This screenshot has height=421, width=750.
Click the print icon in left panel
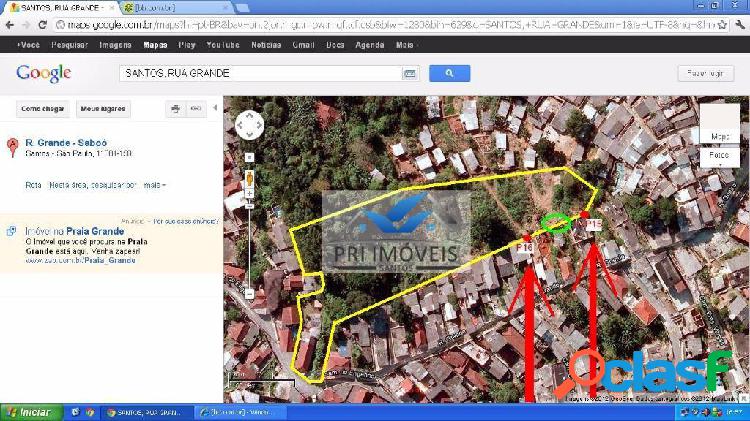point(176,109)
